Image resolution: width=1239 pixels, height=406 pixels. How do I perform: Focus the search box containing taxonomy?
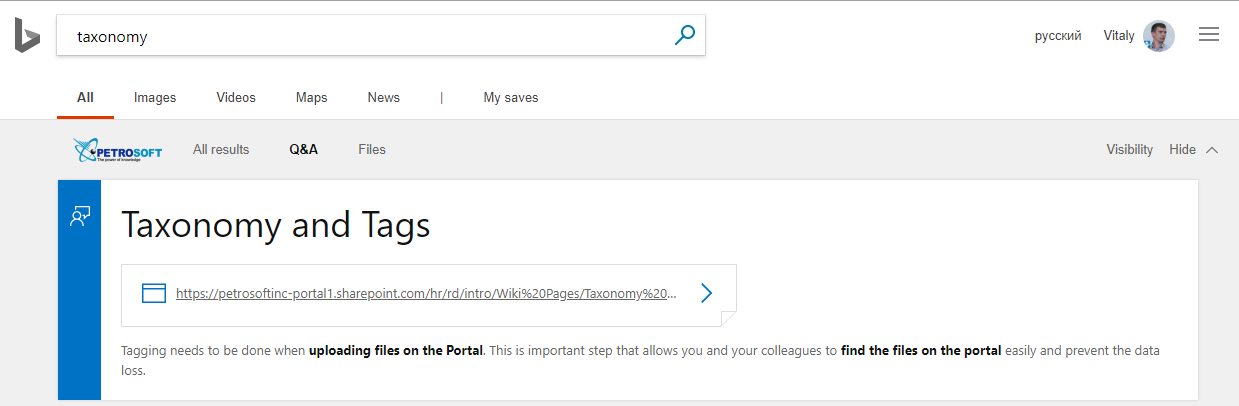(x=381, y=36)
